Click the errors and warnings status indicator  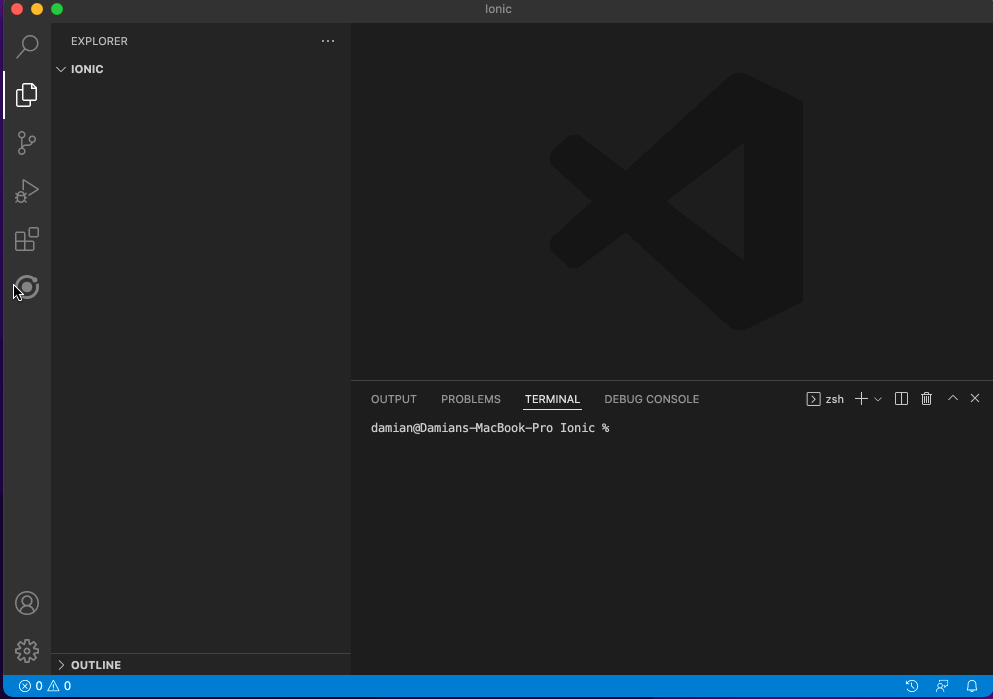click(45, 686)
